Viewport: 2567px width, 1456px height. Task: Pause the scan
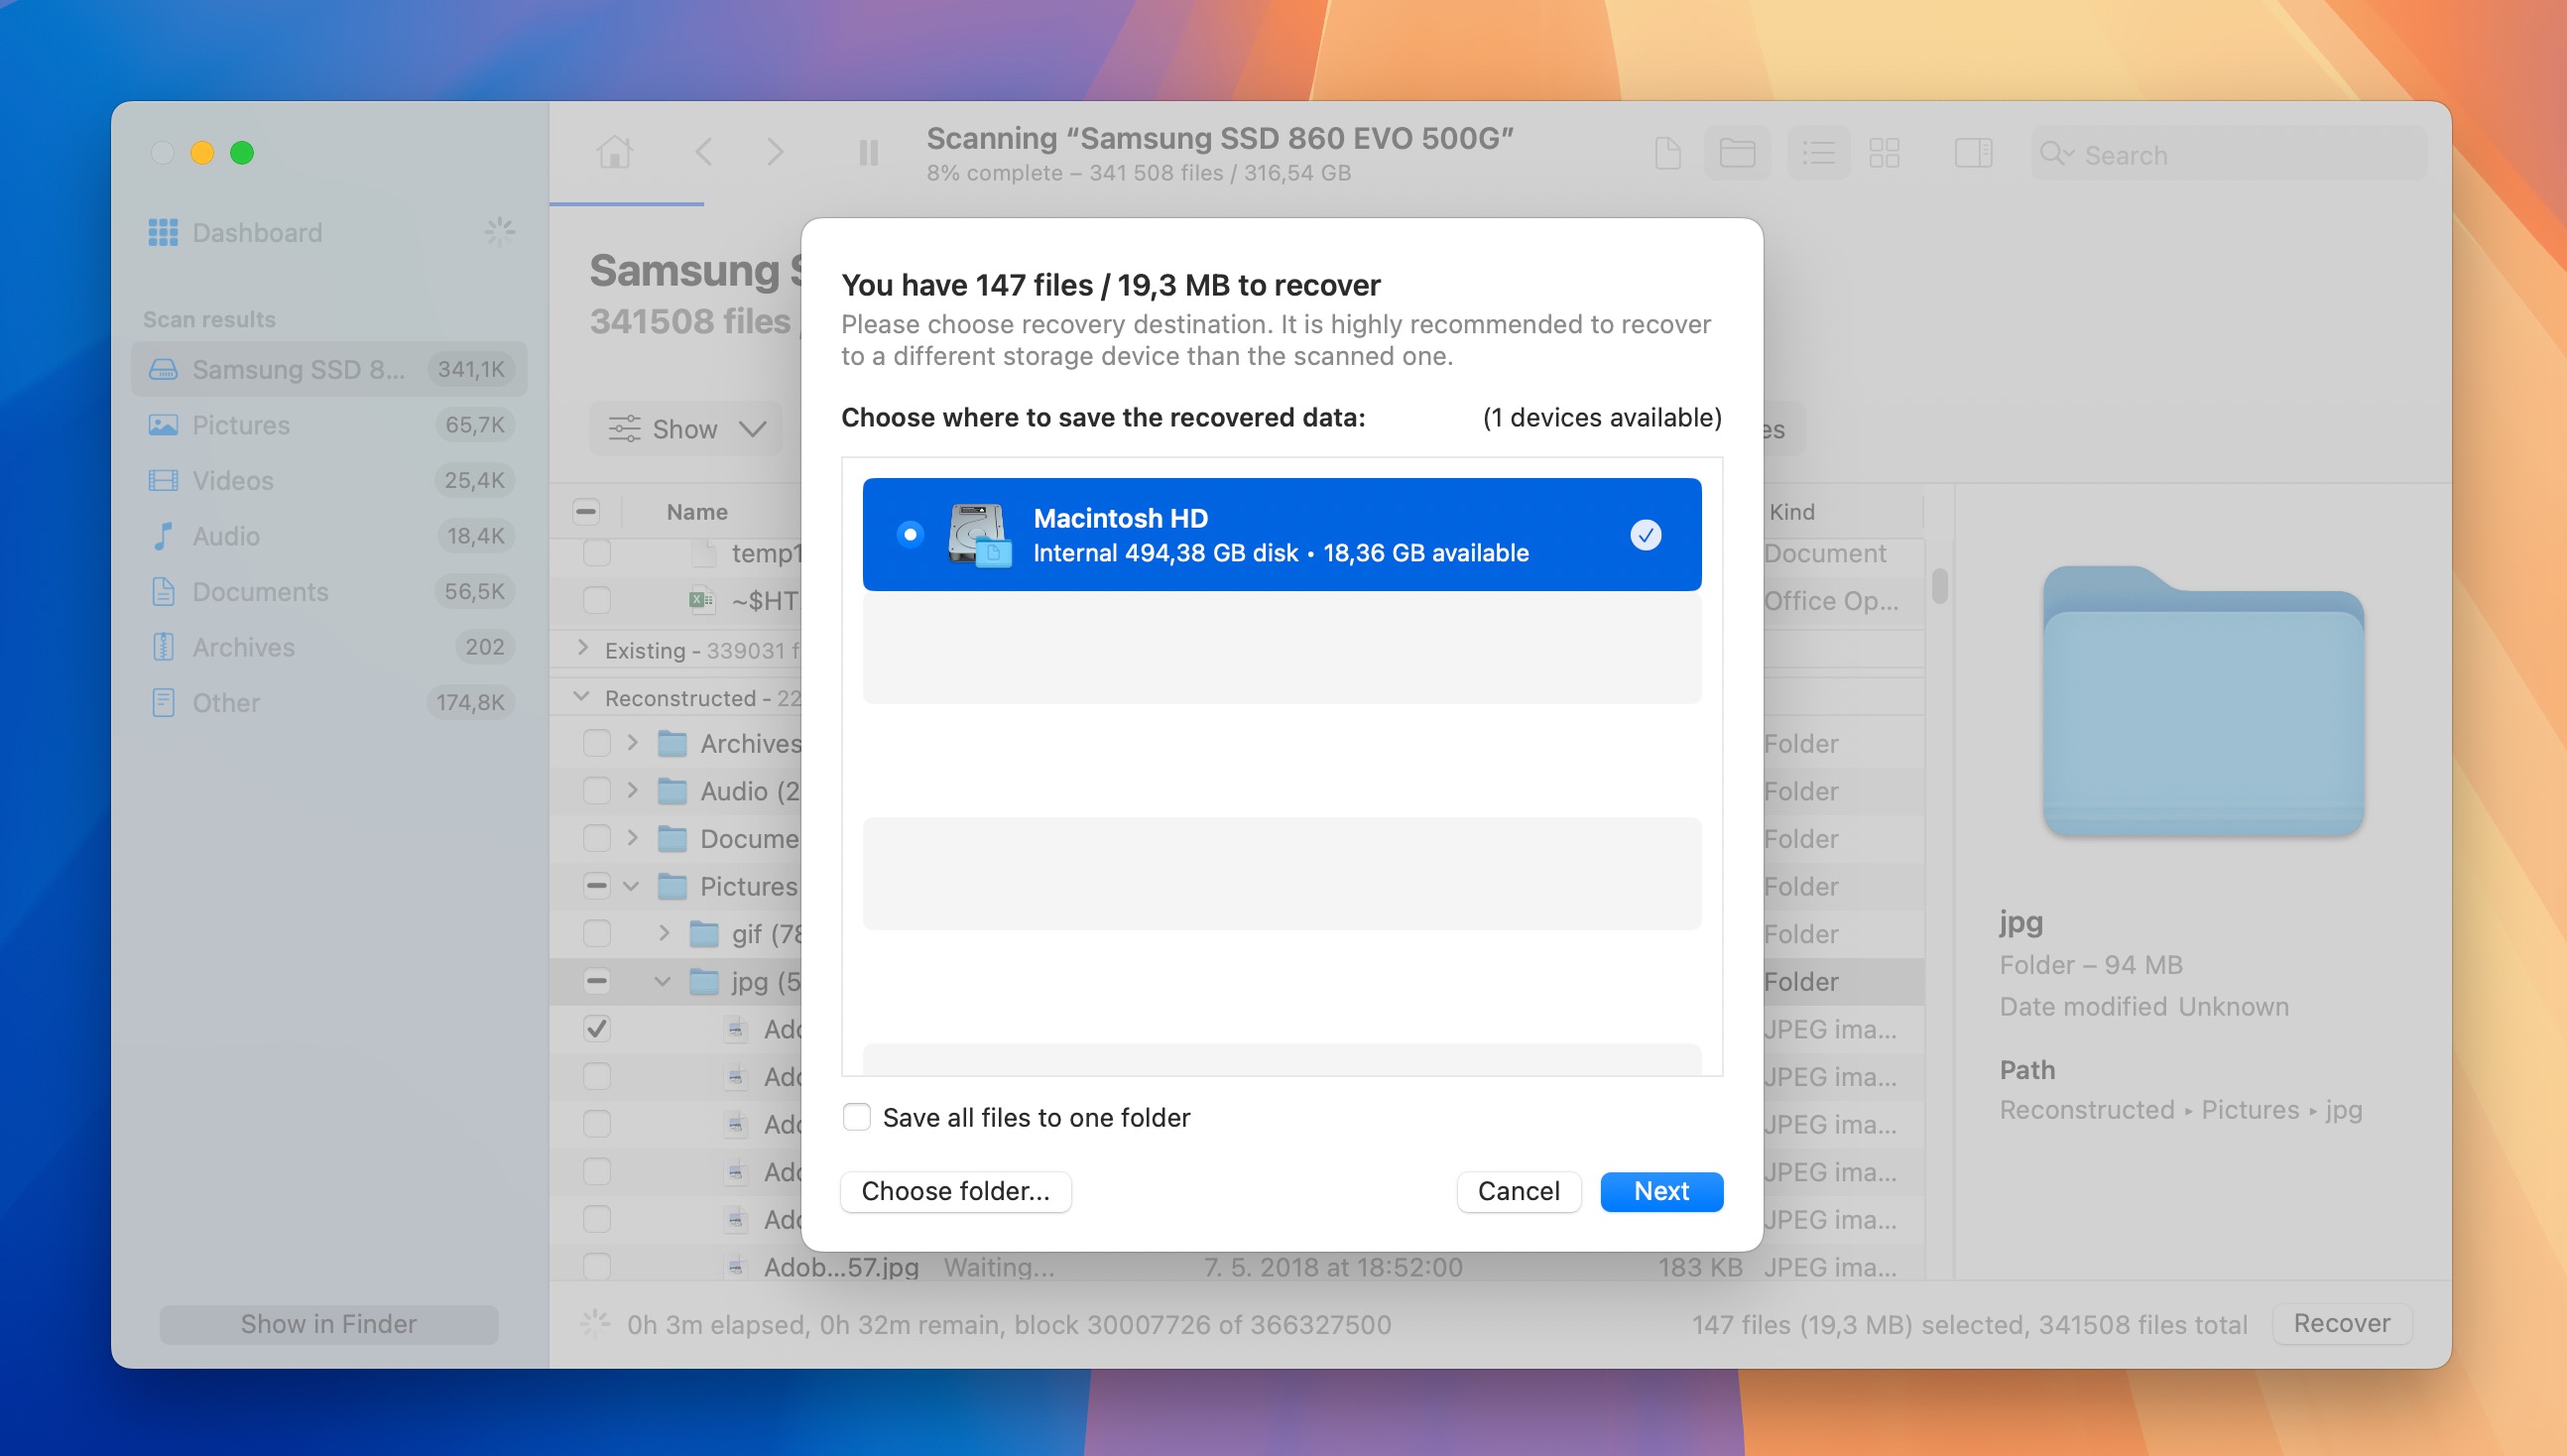coord(868,153)
